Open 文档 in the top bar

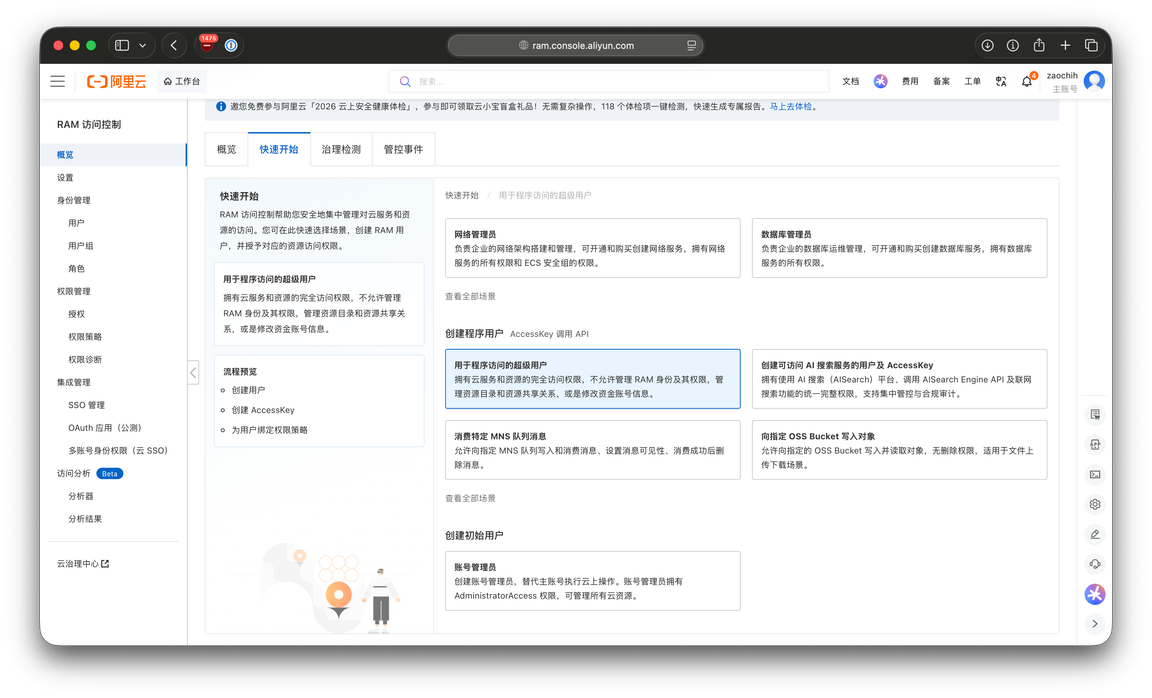(850, 82)
